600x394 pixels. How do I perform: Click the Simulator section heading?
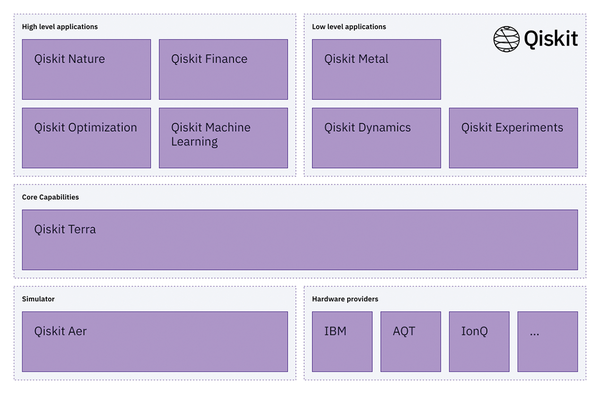pos(38,299)
